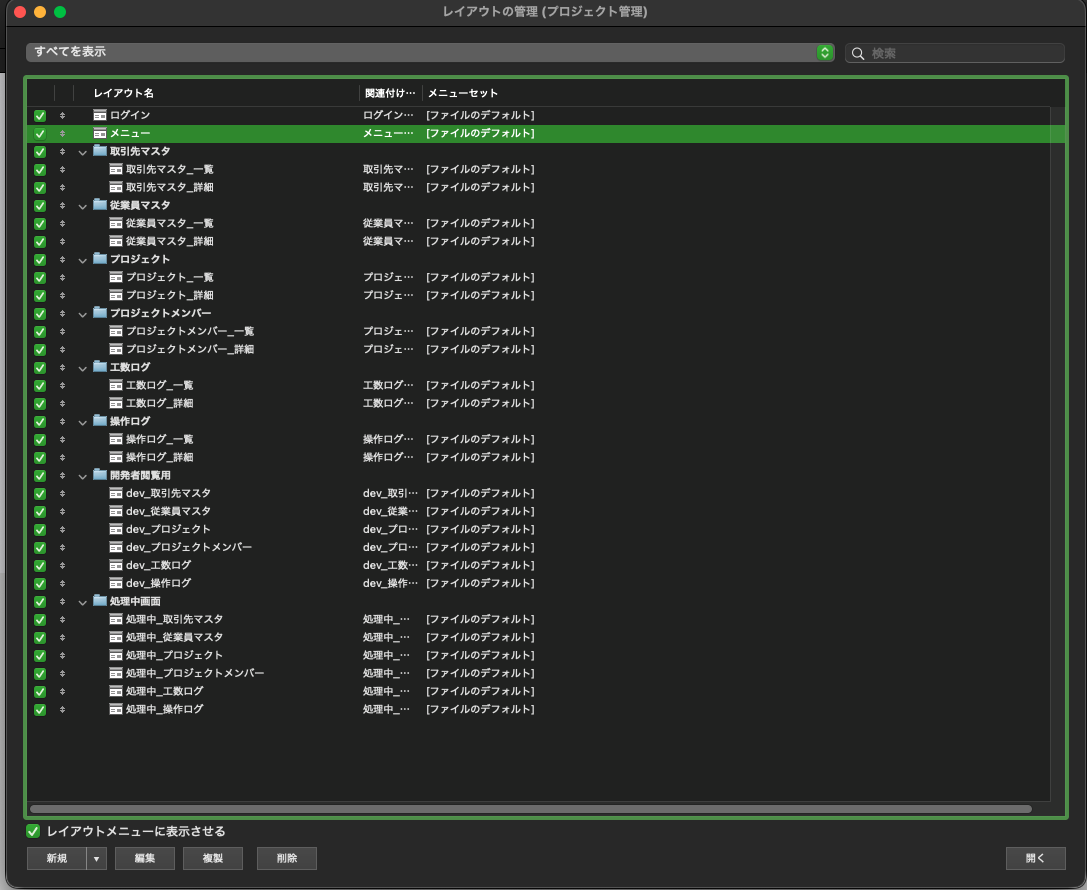
Task: Toggle checkbox for プロジェクト_一覧 layout
Action: click(40, 277)
